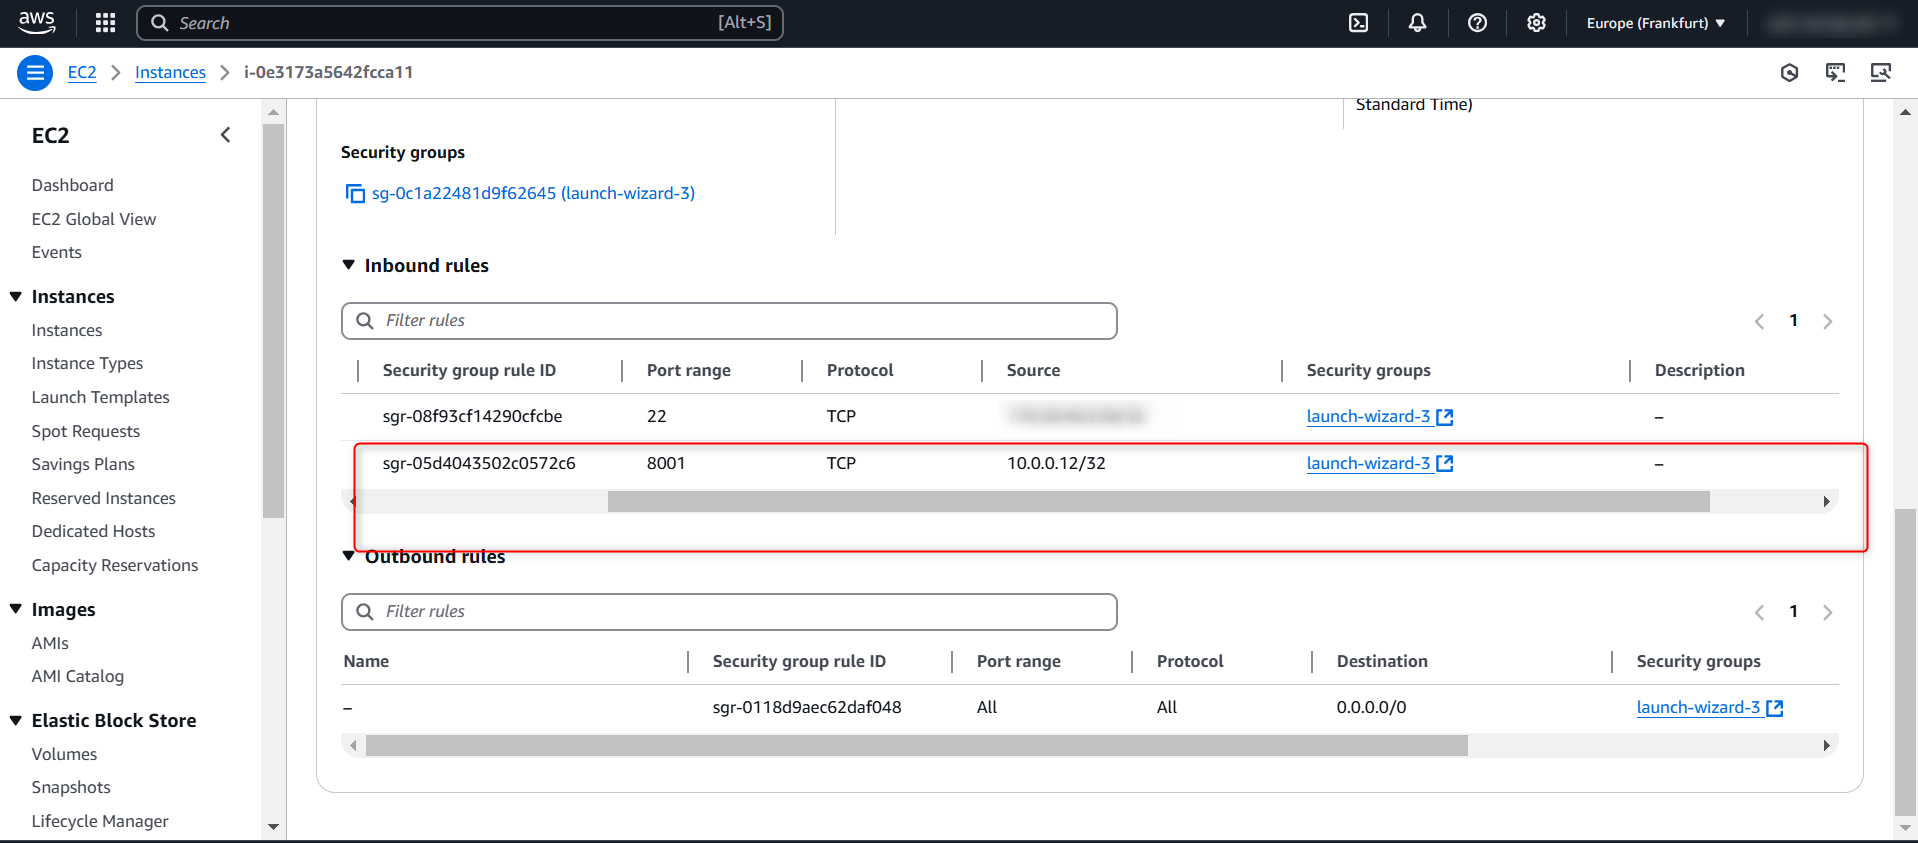Copy the security group ID with copy icon
Image resolution: width=1918 pixels, height=843 pixels.
tap(355, 194)
